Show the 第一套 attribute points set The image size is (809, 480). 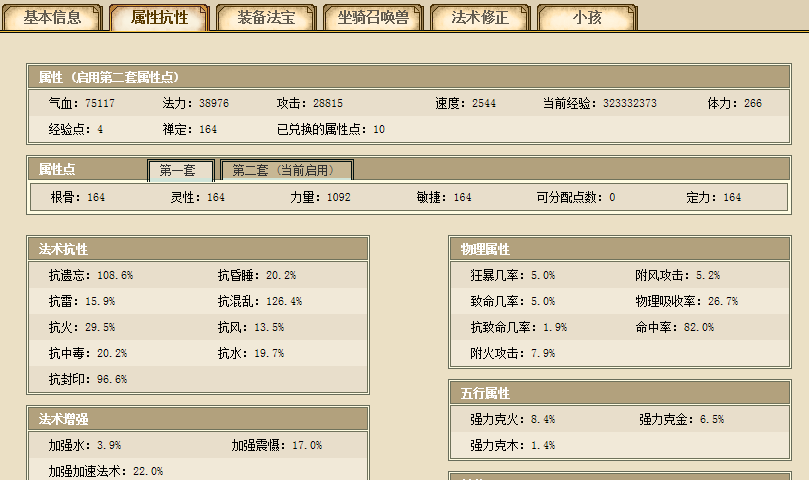point(179,170)
